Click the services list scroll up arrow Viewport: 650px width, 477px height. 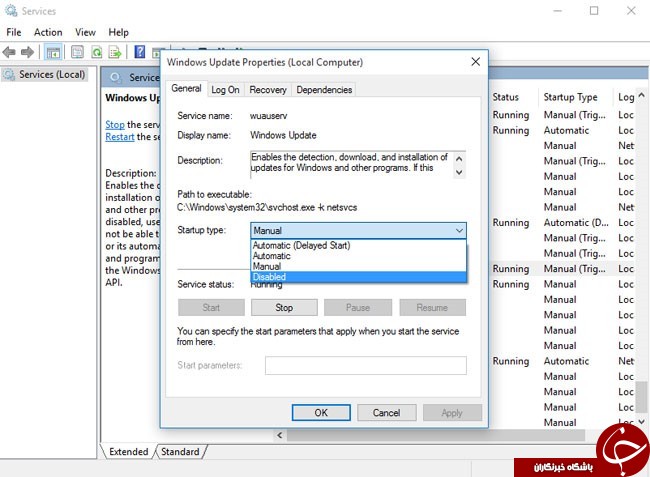(641, 95)
